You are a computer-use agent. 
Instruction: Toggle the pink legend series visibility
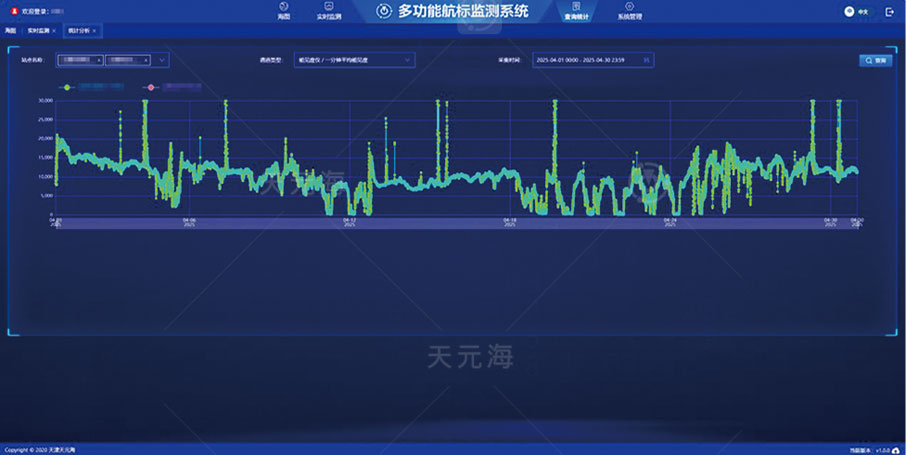point(151,88)
